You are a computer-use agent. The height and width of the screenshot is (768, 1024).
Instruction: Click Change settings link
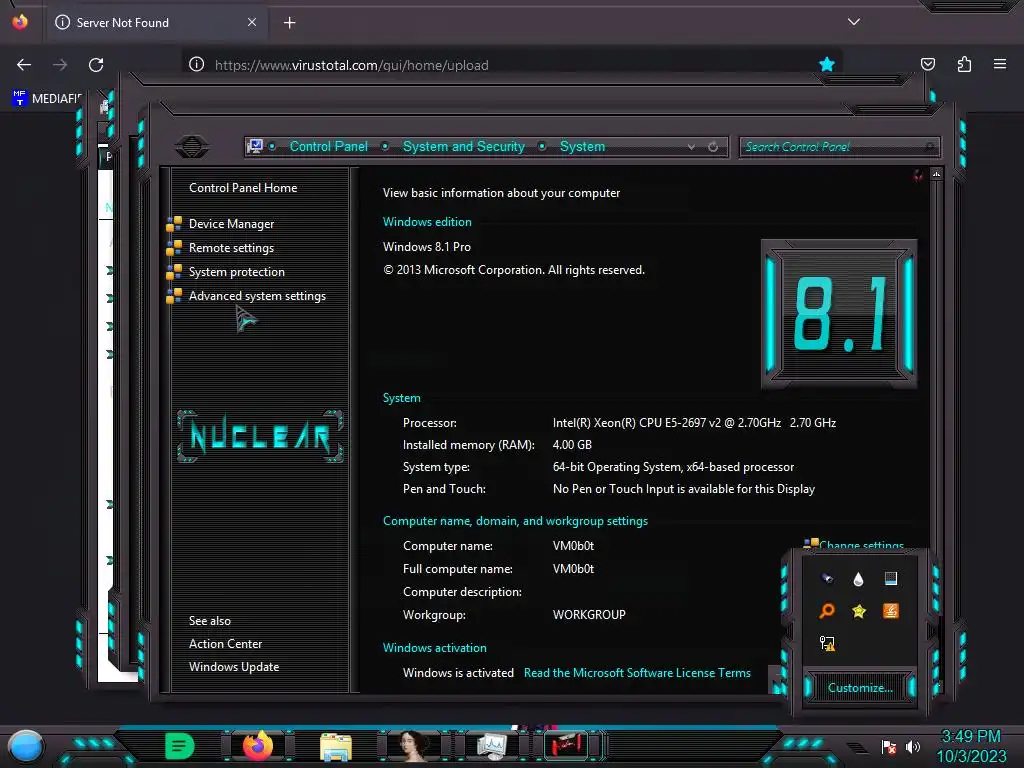point(861,545)
